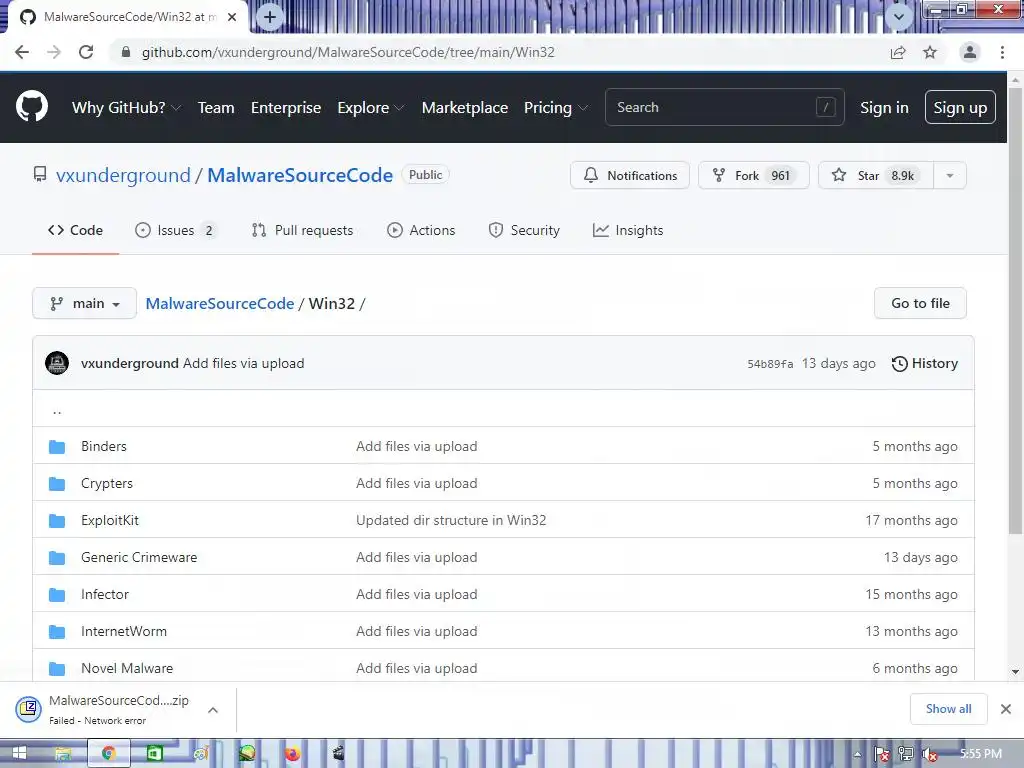The width and height of the screenshot is (1024, 768).
Task: Click Team in the navigation
Action: tap(216, 108)
